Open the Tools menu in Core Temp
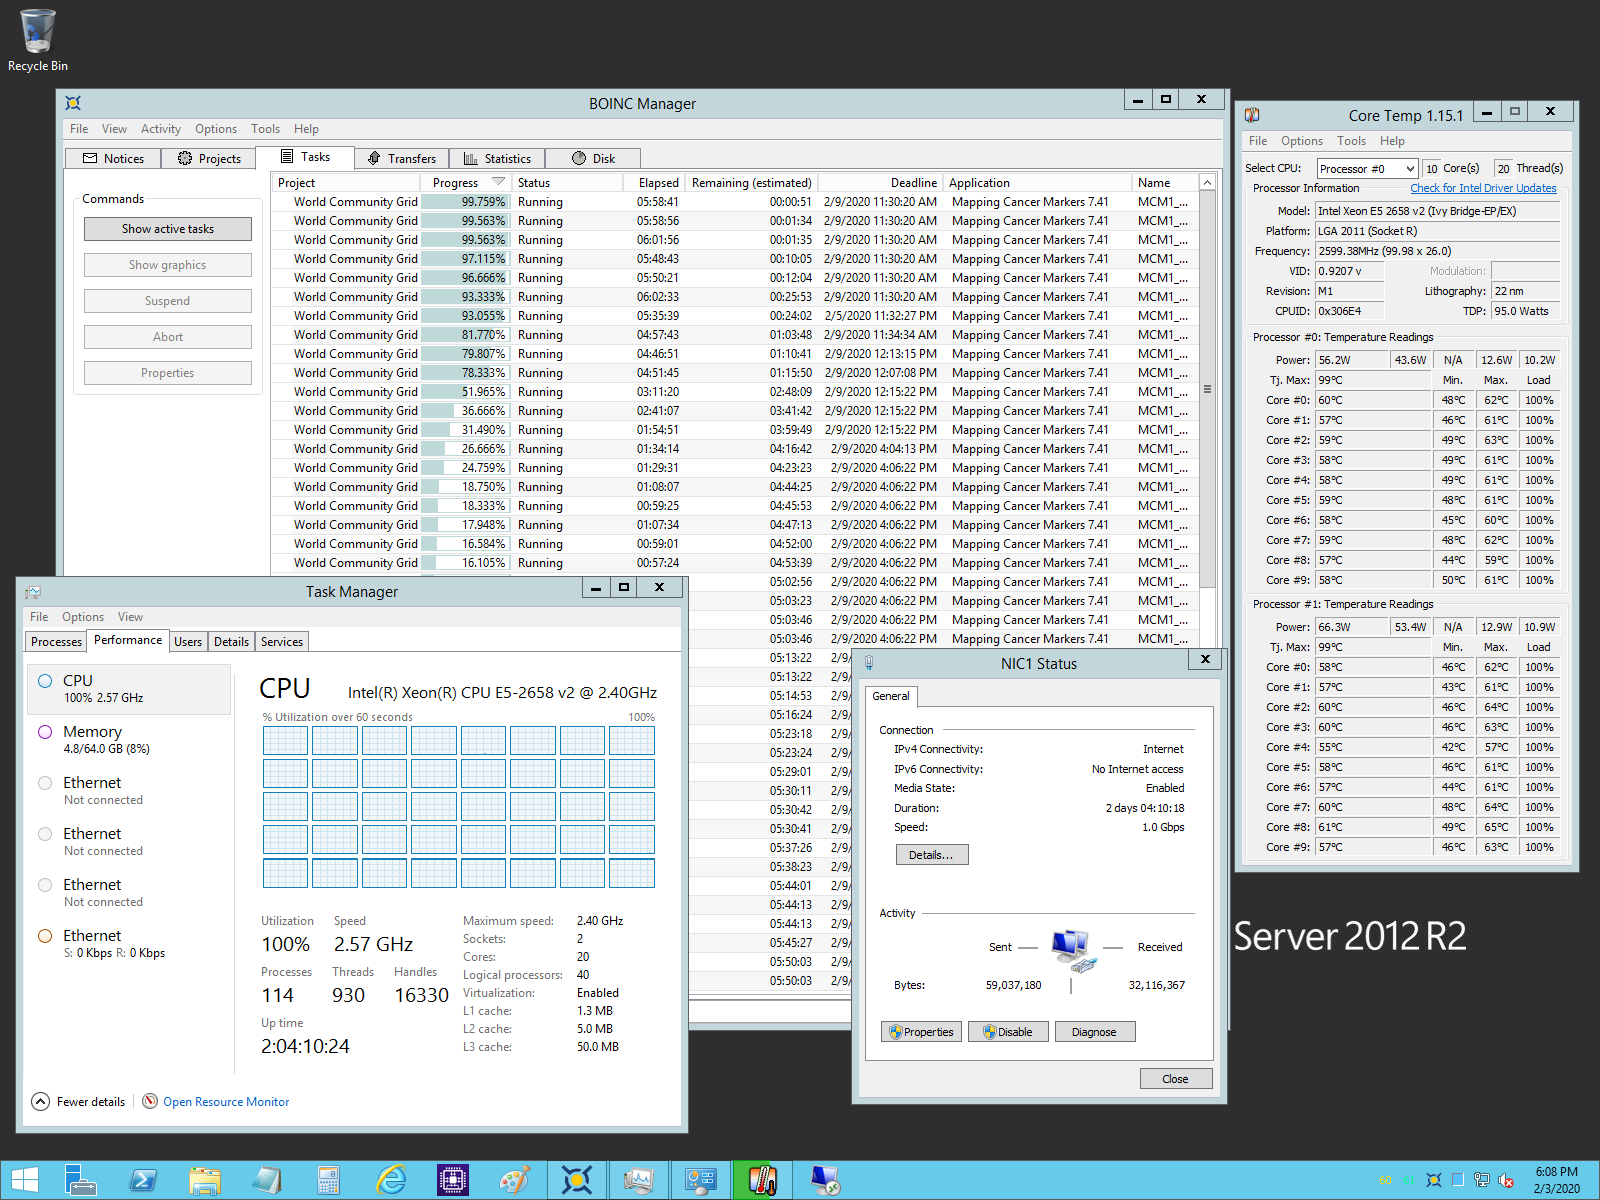This screenshot has width=1600, height=1200. (1351, 141)
